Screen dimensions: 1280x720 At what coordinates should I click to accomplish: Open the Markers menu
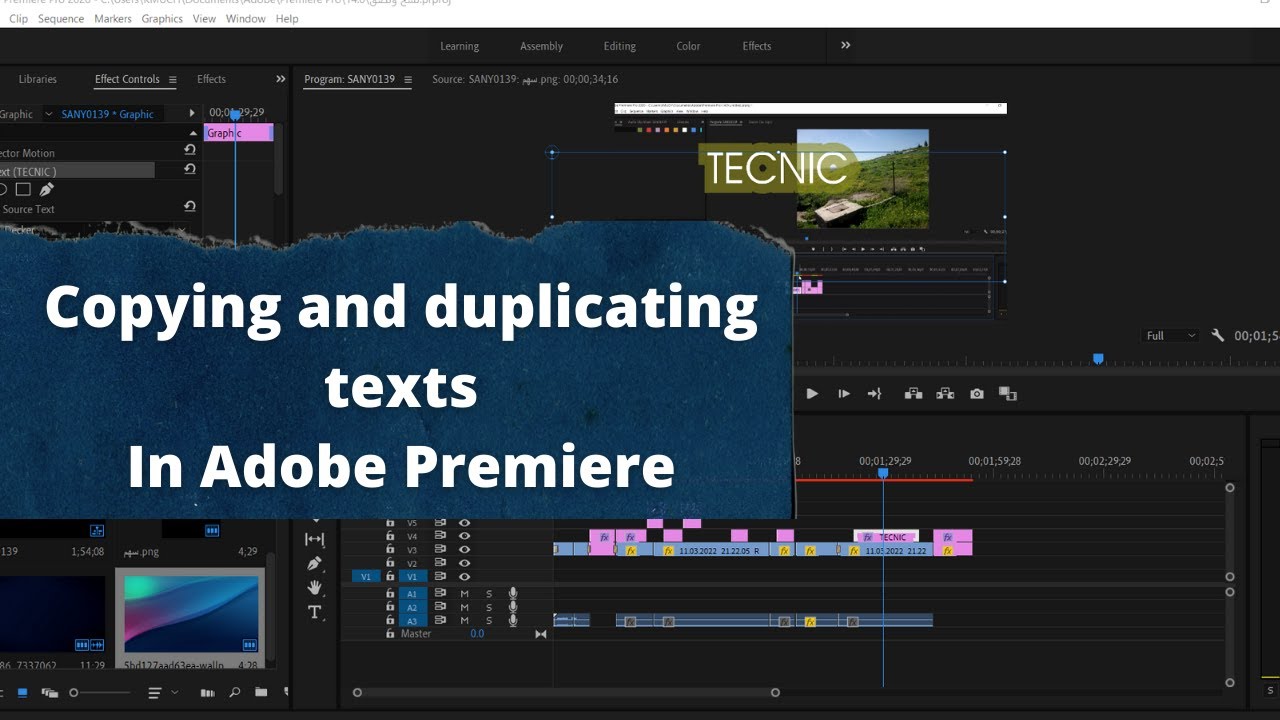click(x=113, y=19)
